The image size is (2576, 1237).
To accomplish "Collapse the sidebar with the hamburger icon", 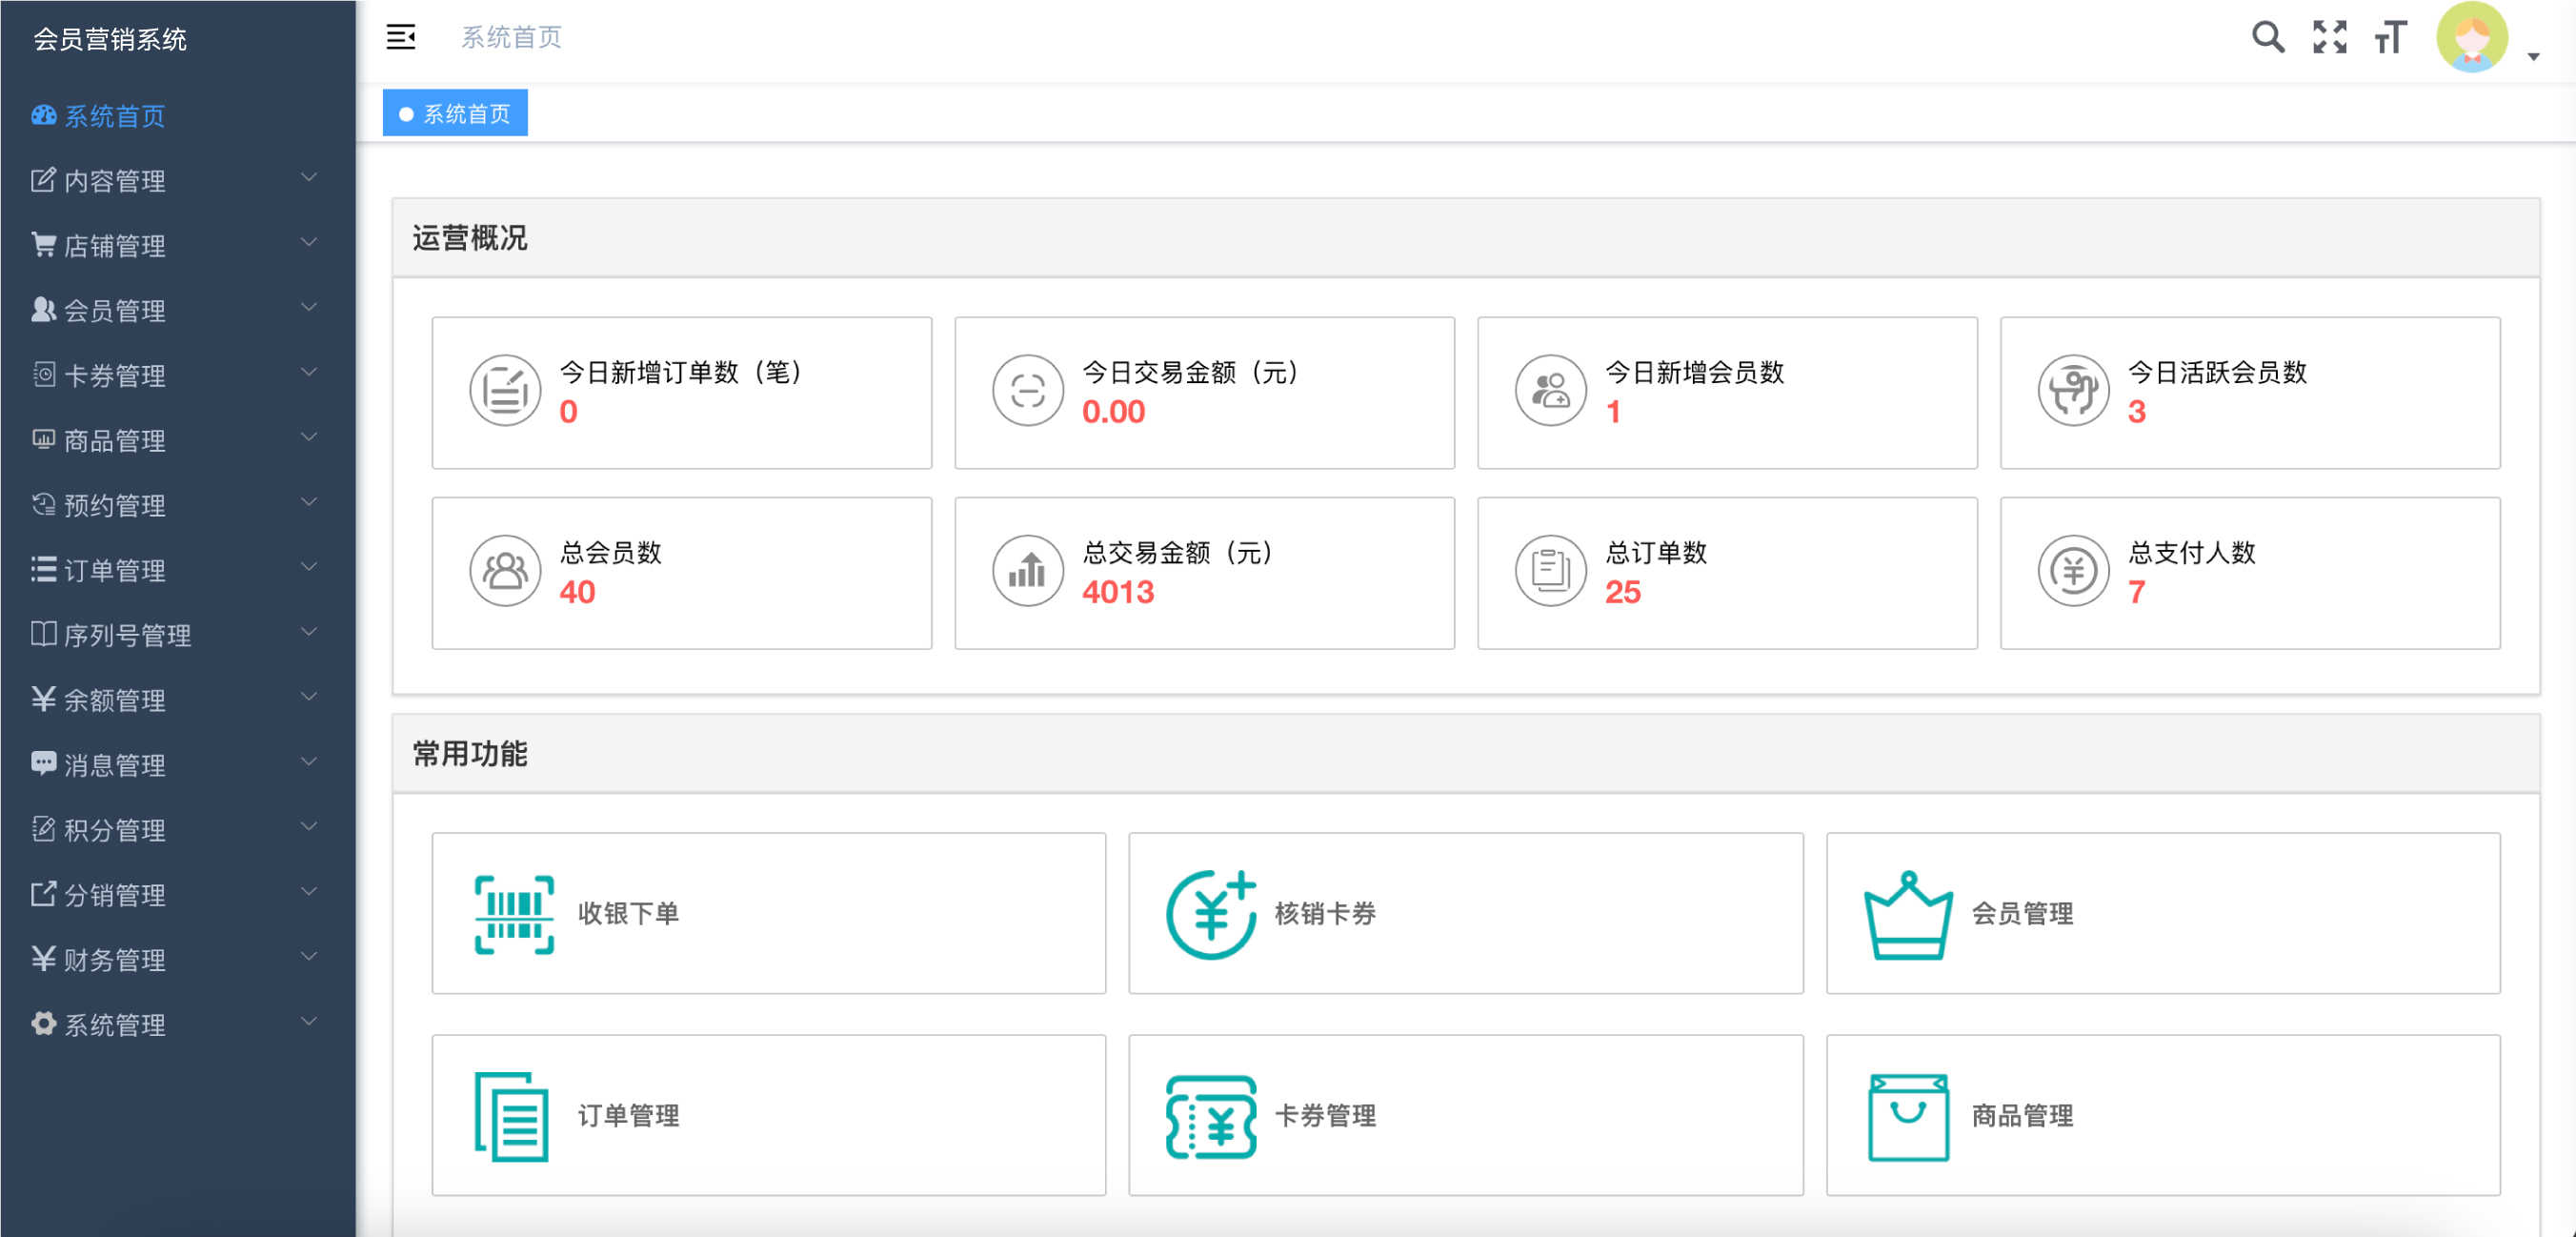I will click(401, 37).
